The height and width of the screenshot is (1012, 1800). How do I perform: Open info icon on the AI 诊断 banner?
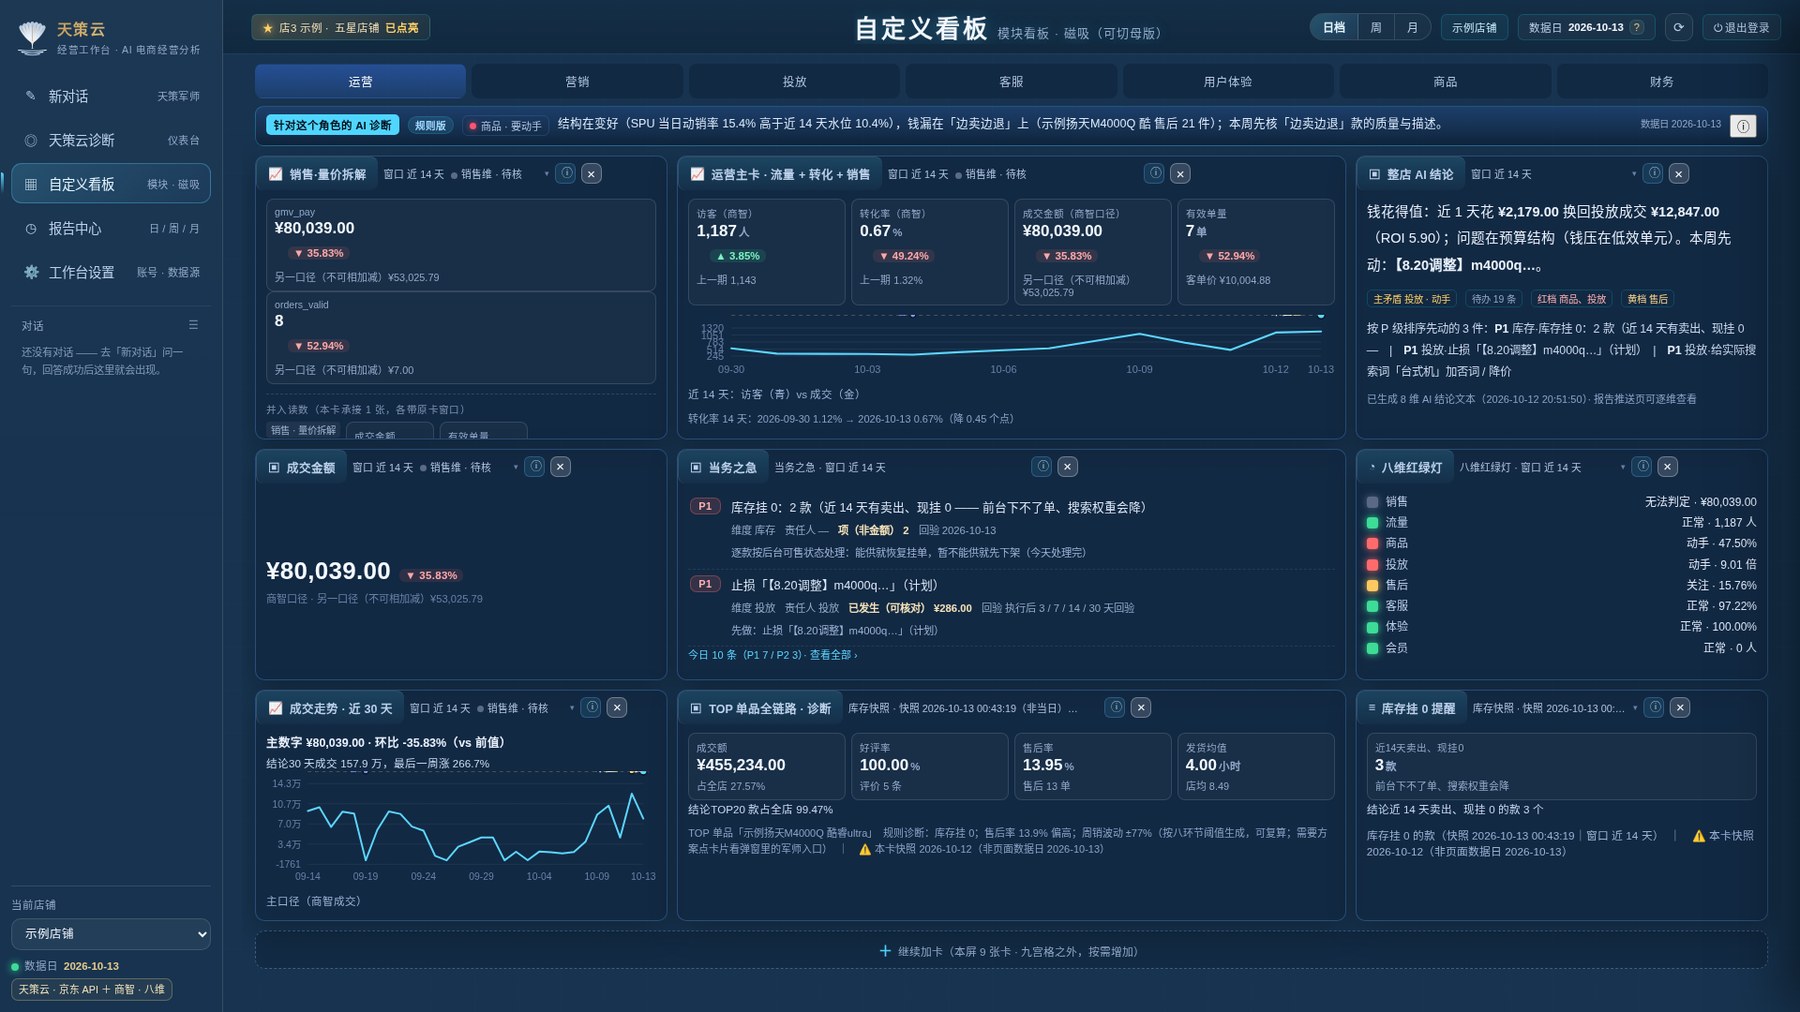click(1743, 126)
